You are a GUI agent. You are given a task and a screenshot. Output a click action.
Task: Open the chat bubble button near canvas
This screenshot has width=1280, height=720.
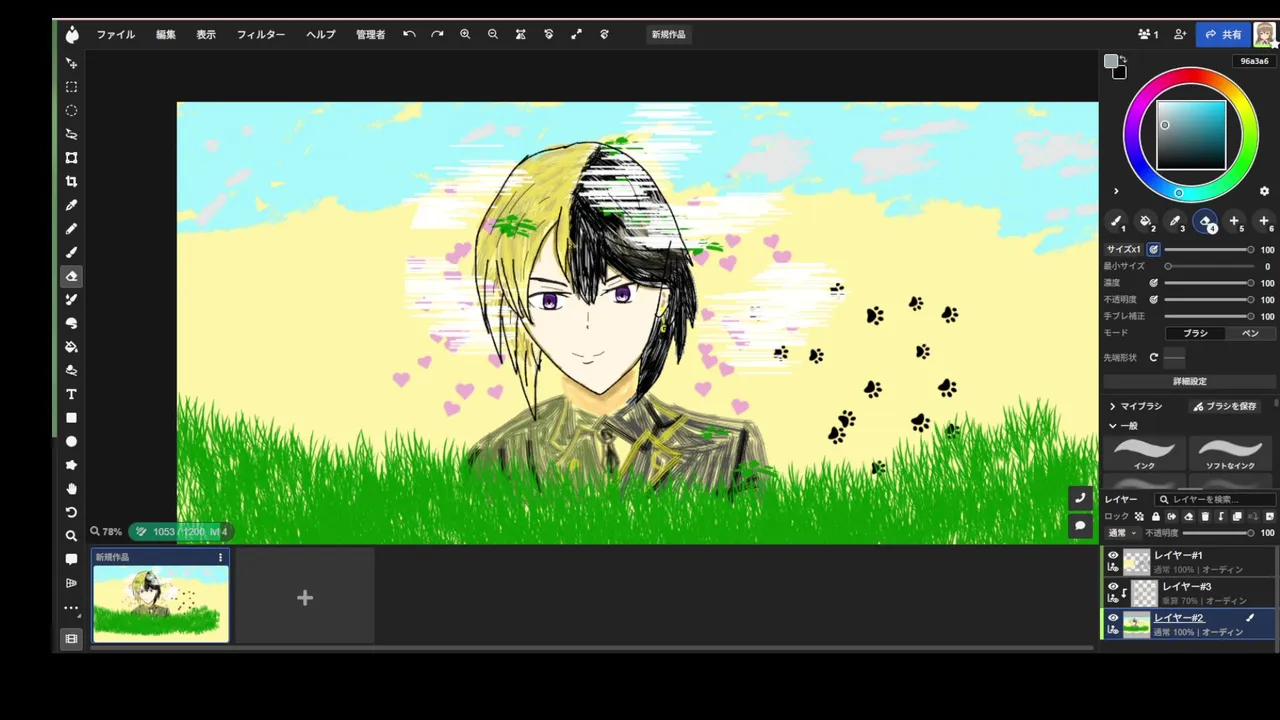coord(1080,525)
